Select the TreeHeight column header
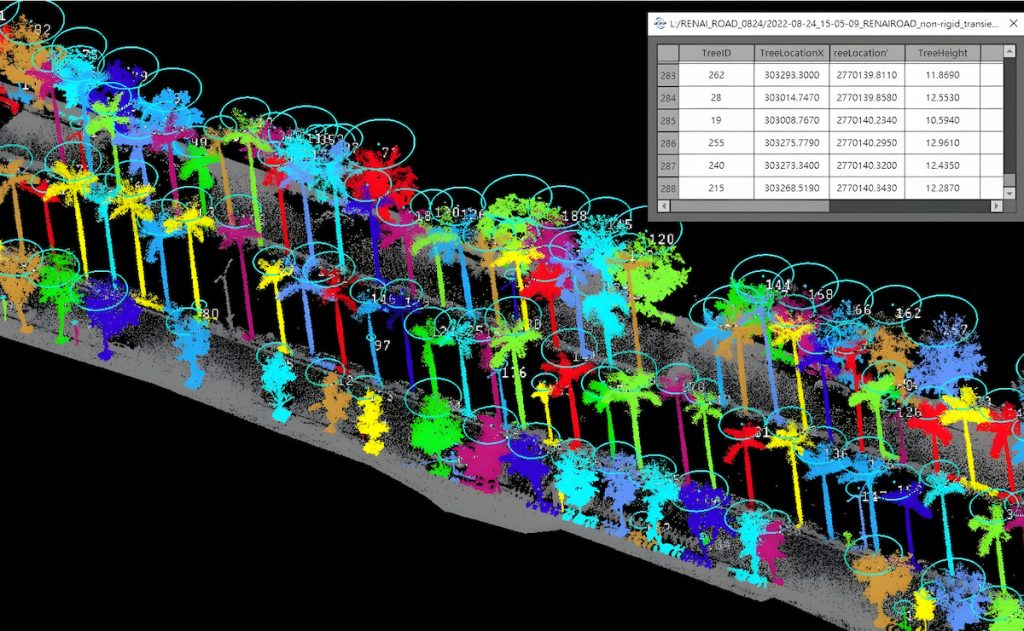This screenshot has width=1024, height=631. point(942,52)
